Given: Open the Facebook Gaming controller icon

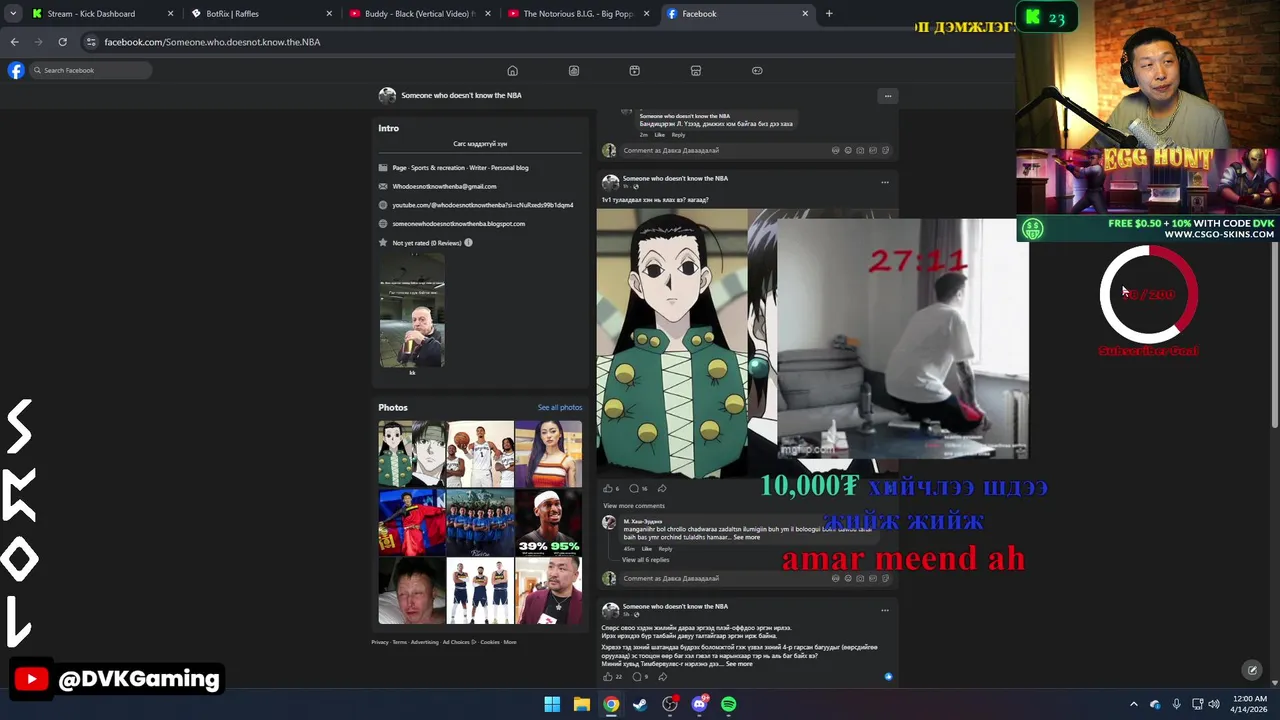Looking at the screenshot, I should click(x=757, y=70).
